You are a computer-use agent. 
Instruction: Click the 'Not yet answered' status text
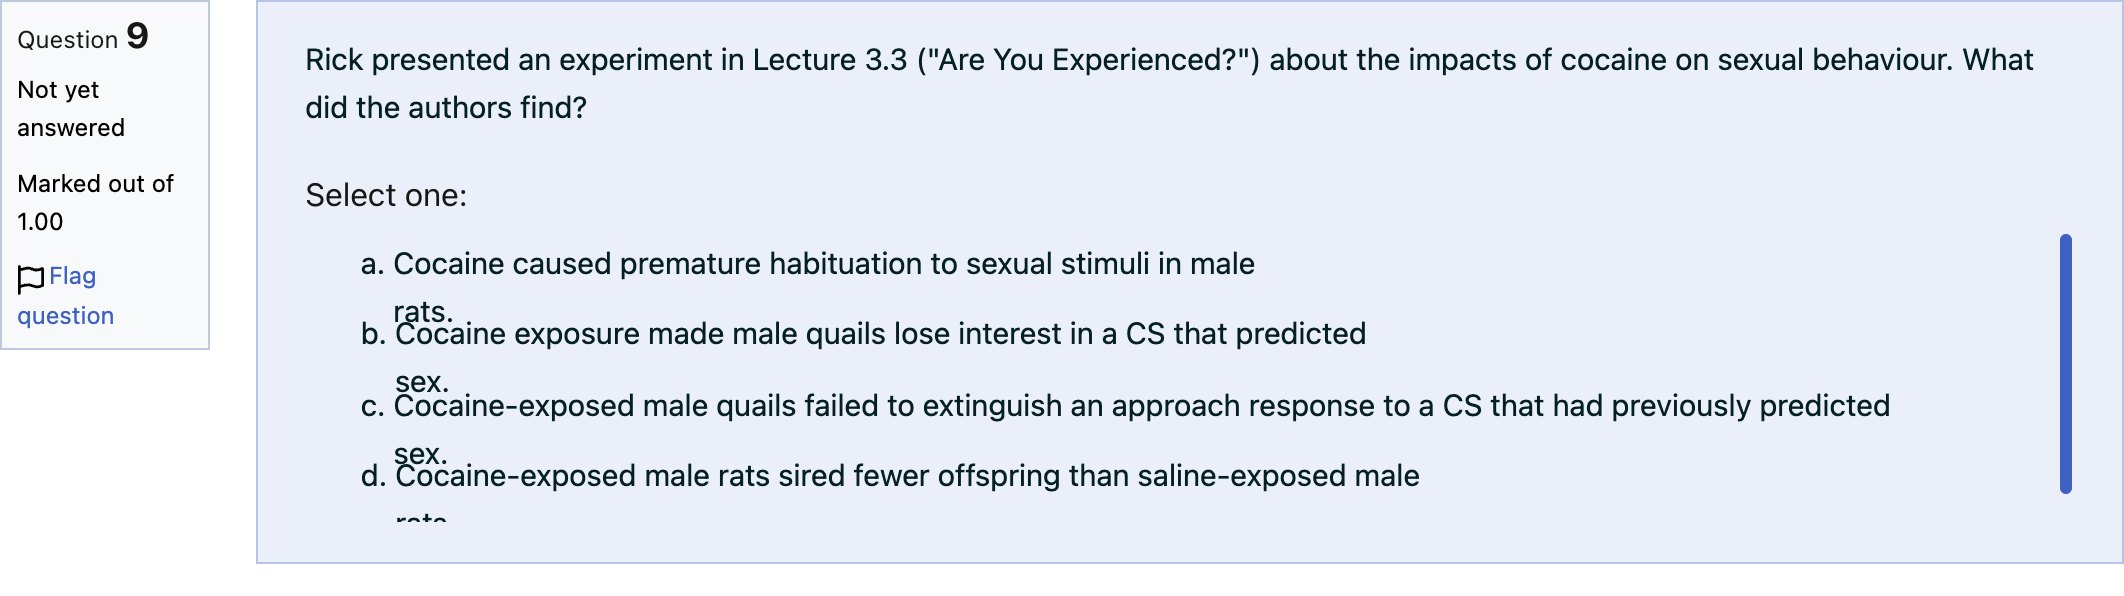point(71,109)
